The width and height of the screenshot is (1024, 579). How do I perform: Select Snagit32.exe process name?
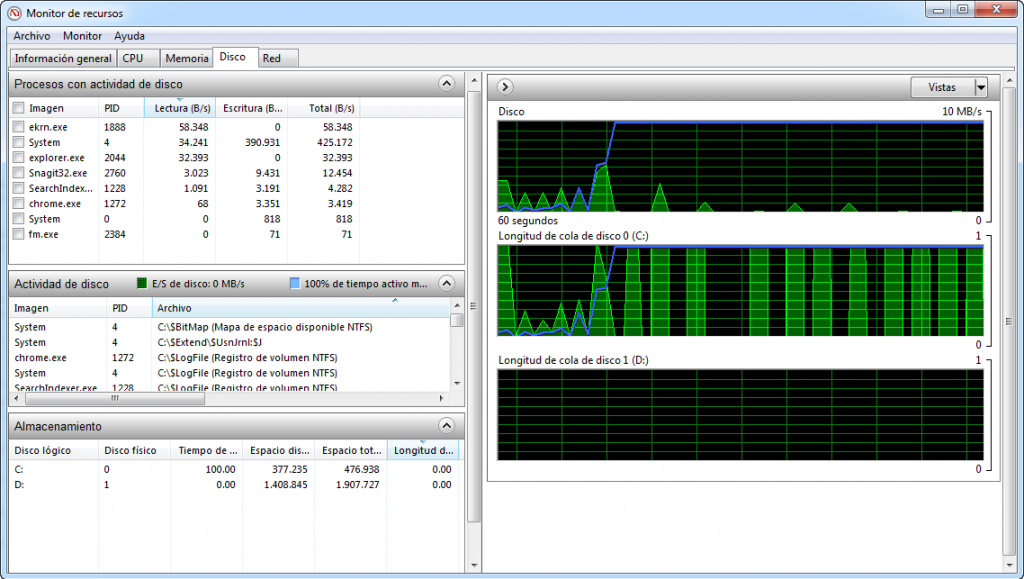pos(57,173)
